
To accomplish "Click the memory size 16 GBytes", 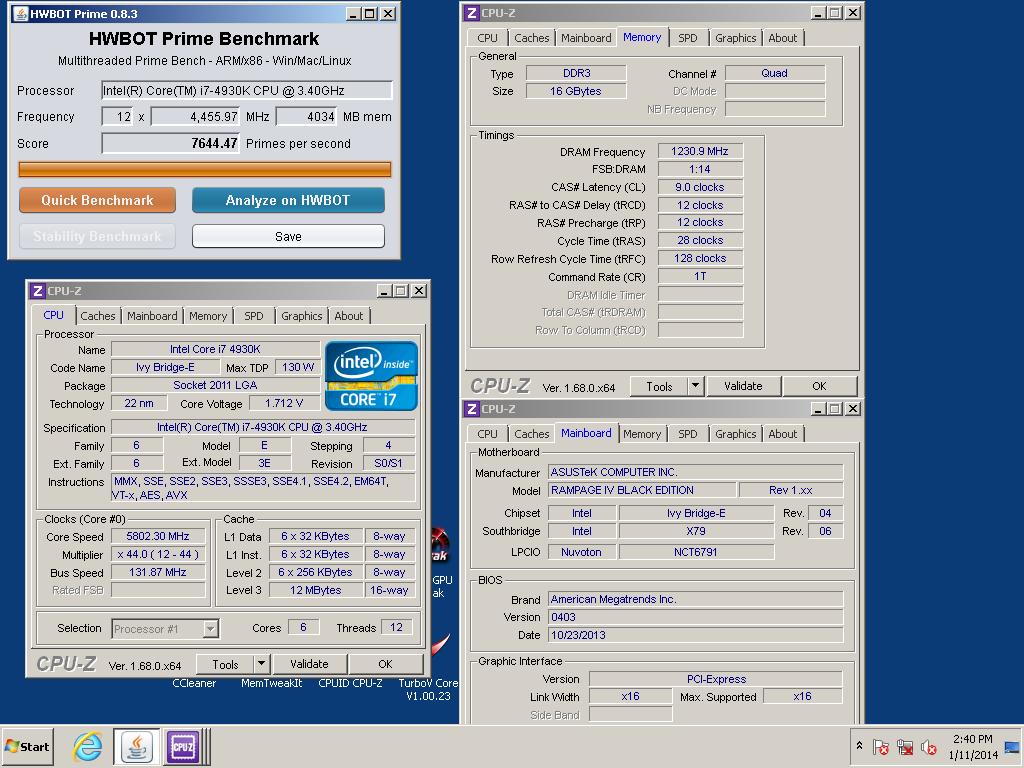I will (x=575, y=91).
